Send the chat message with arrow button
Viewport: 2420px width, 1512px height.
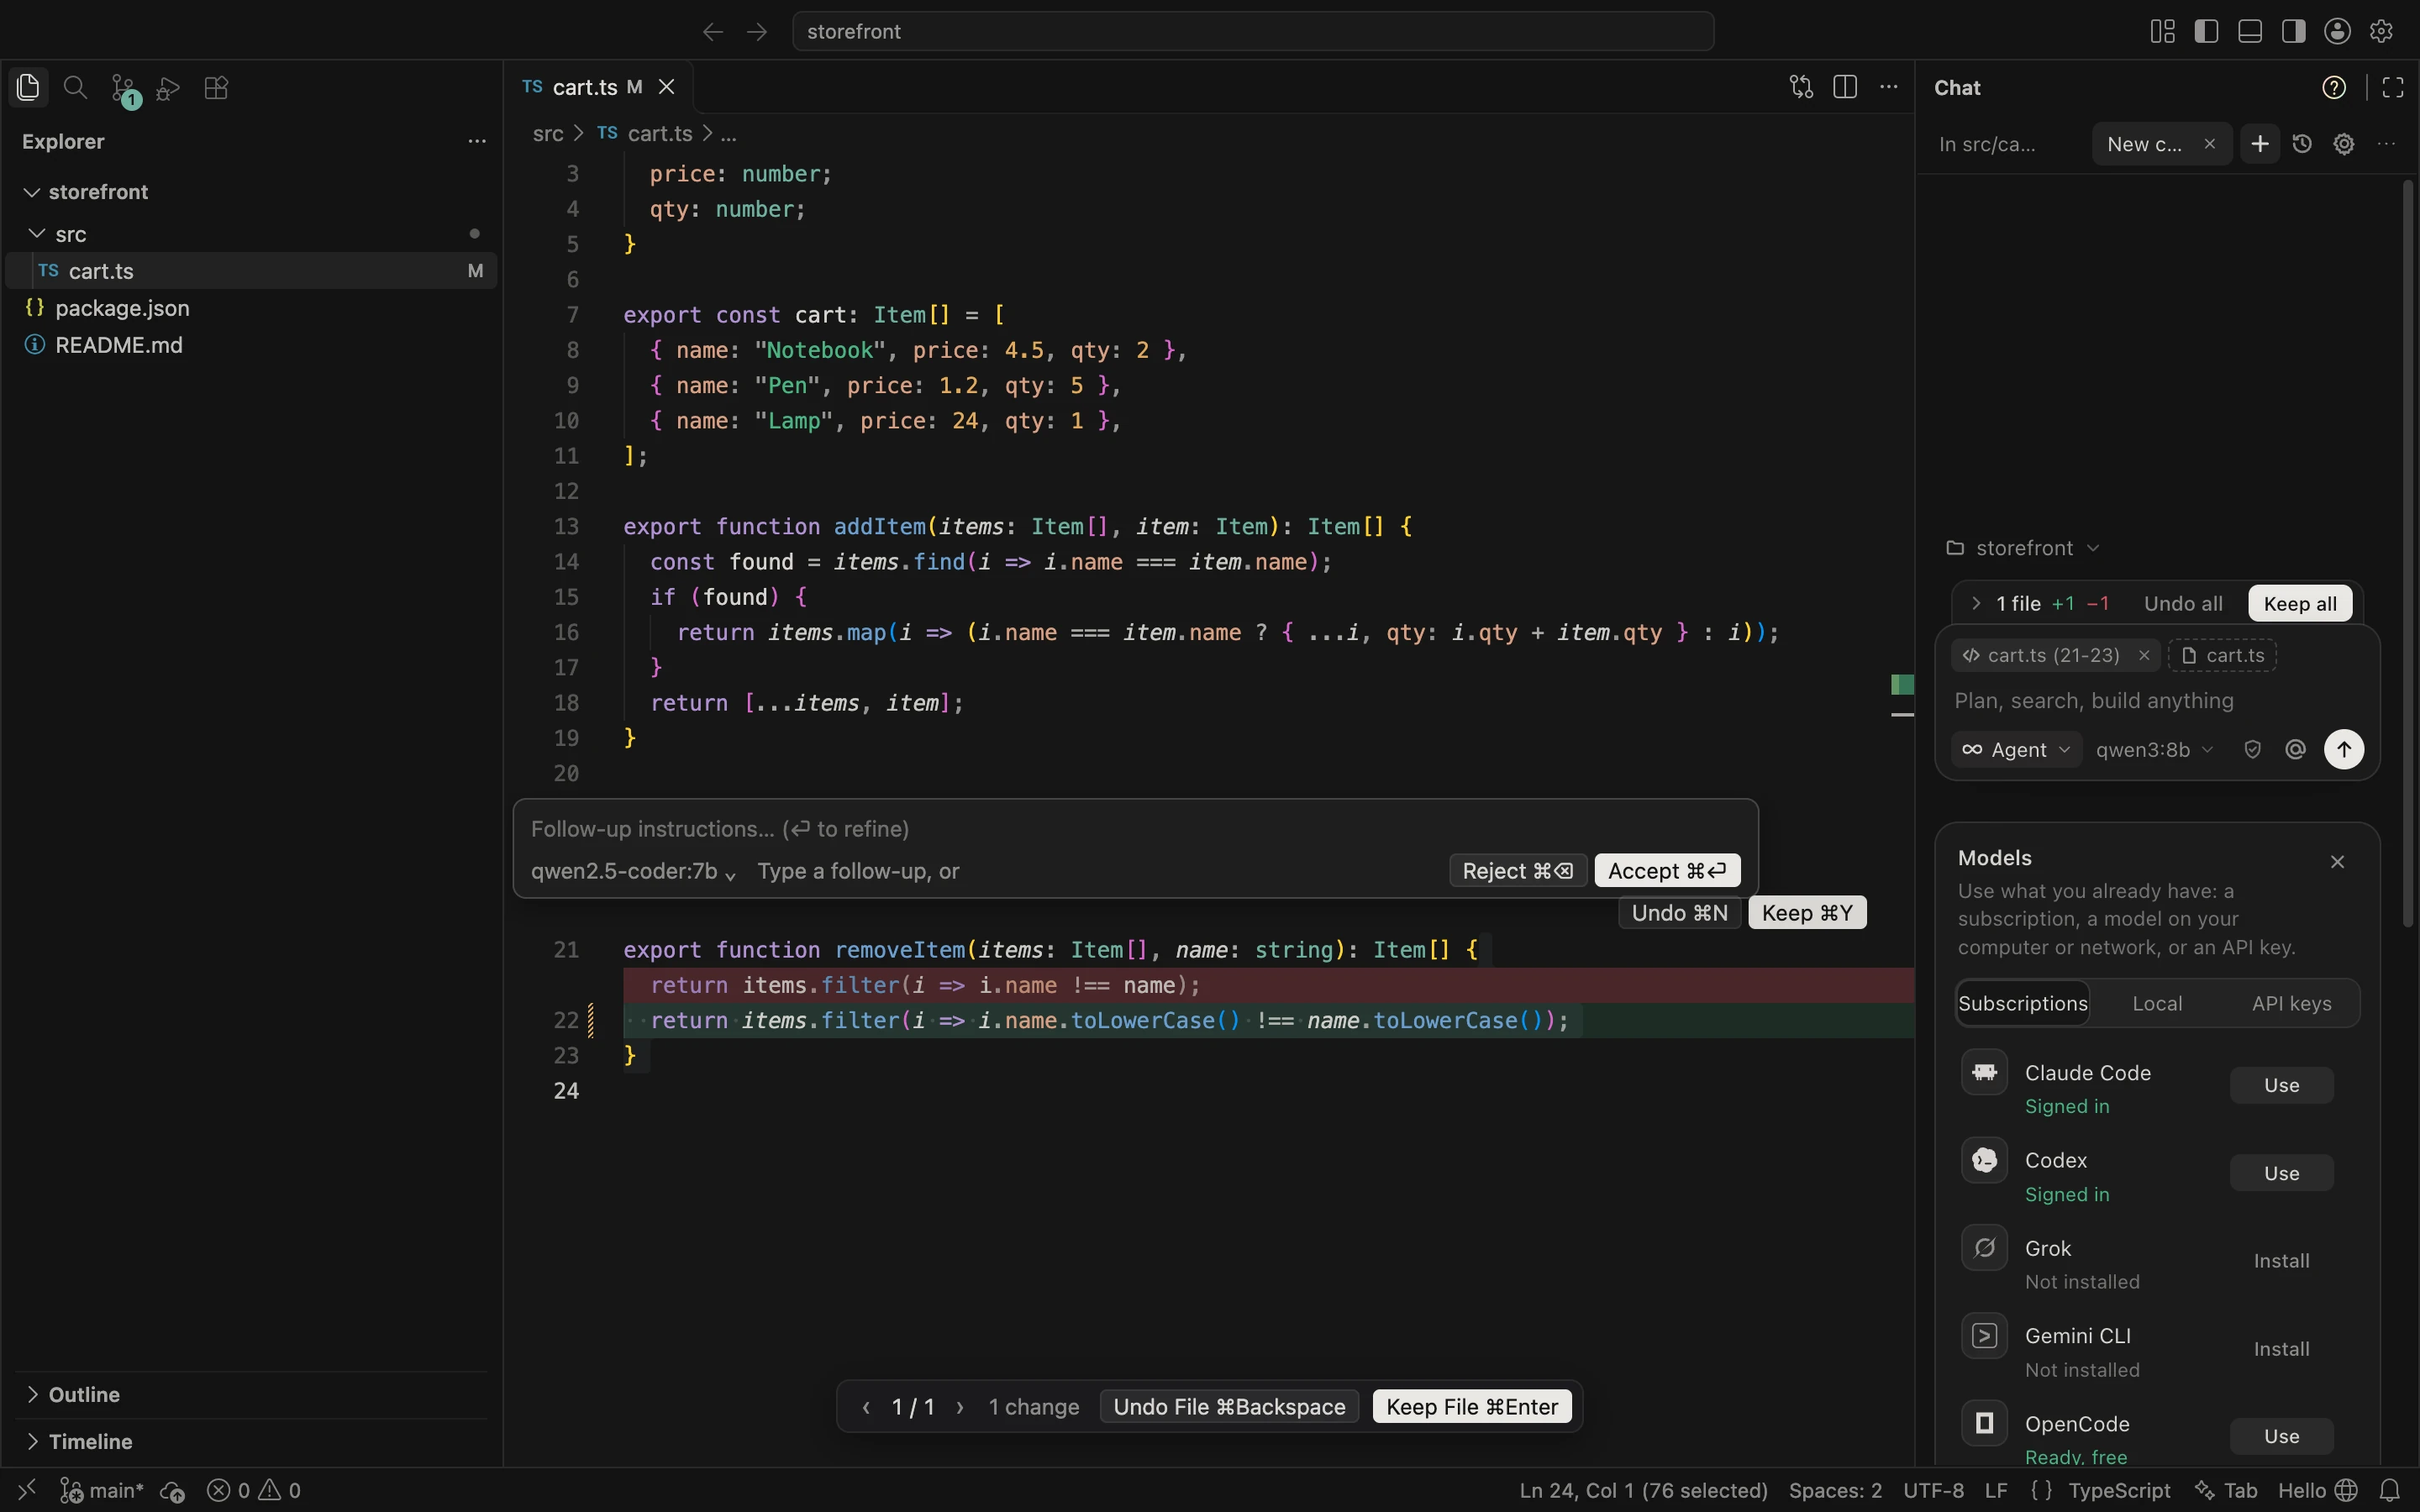coord(2343,749)
